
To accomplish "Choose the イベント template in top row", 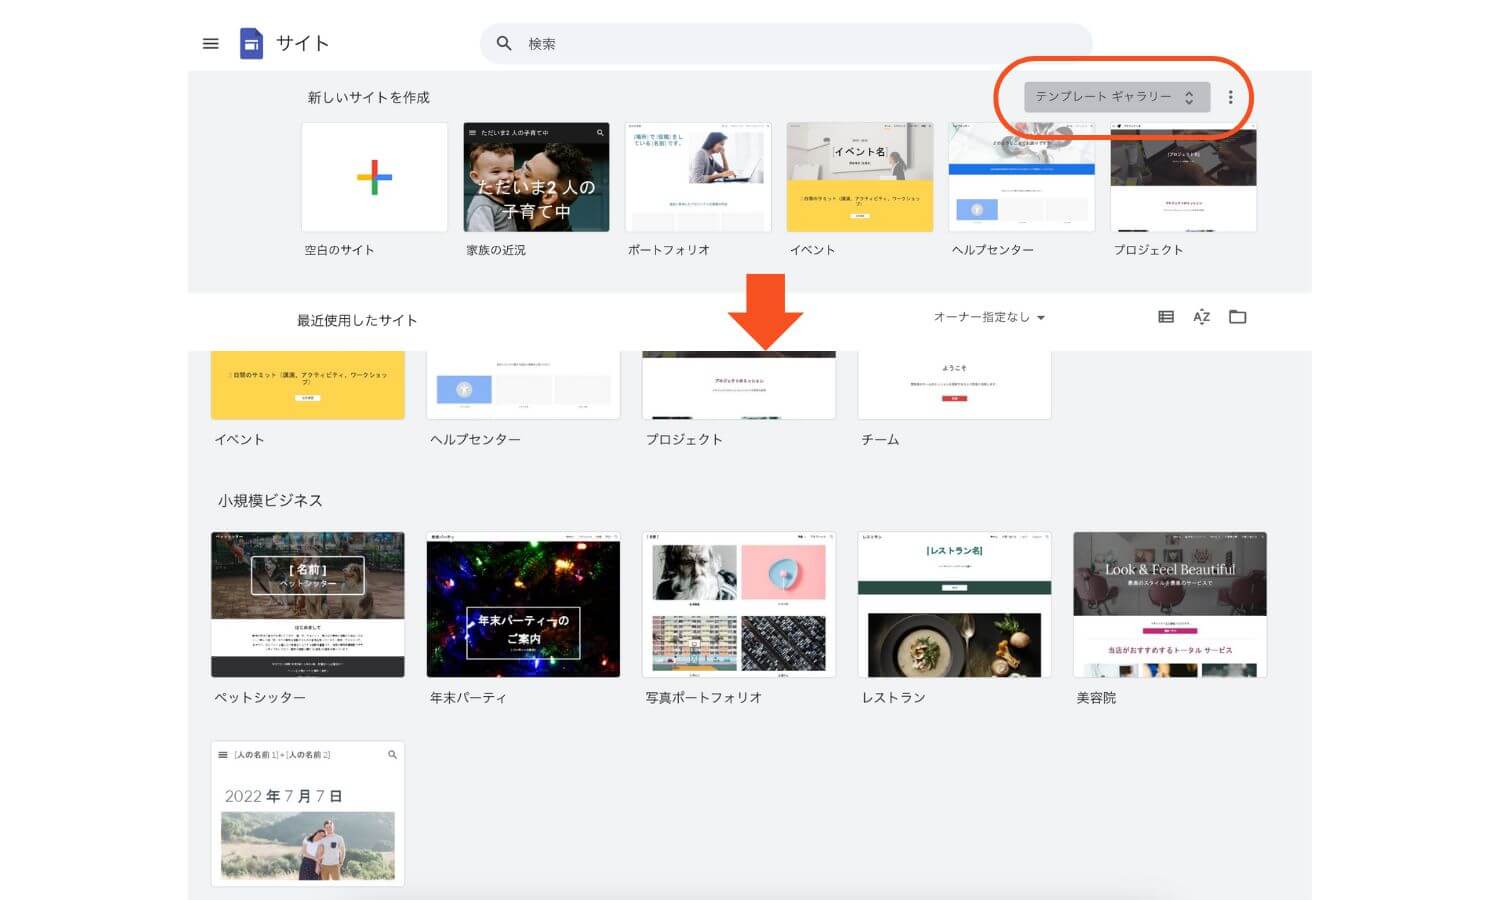I will pos(860,177).
